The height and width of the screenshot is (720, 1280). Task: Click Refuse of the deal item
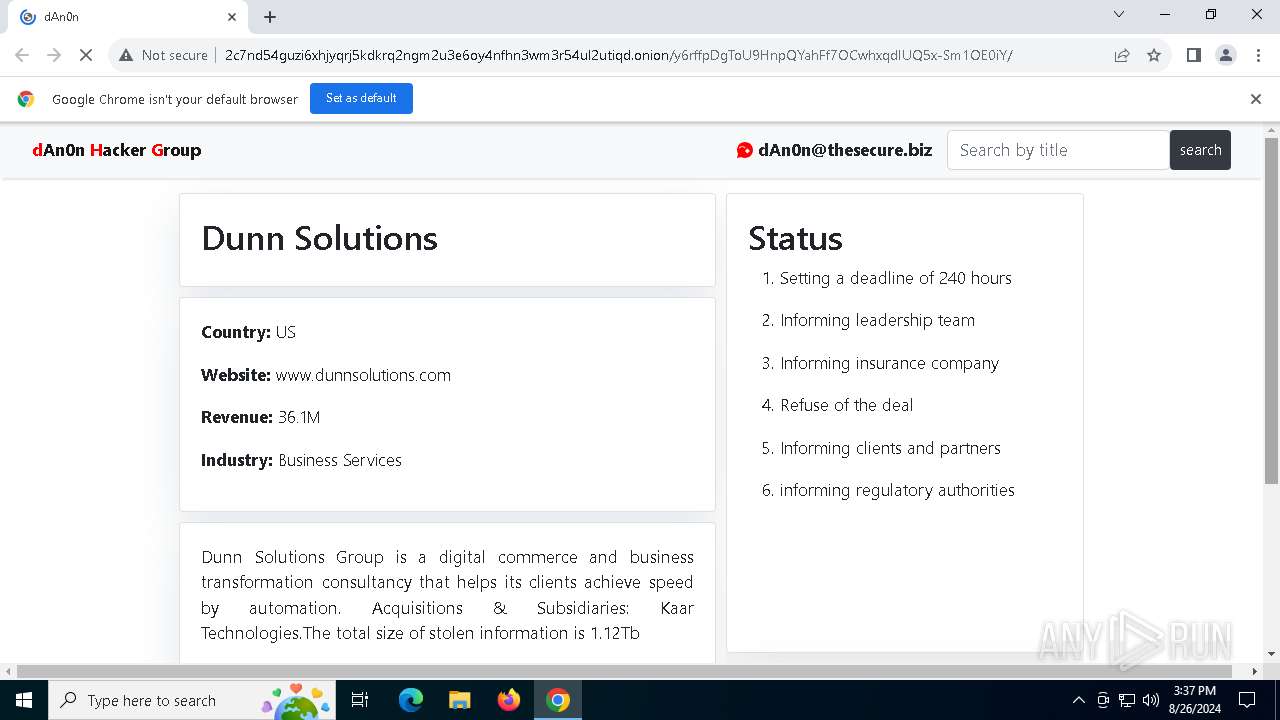tap(846, 405)
